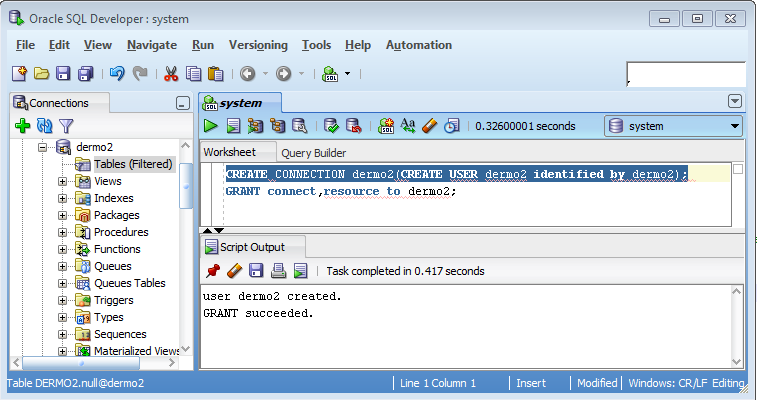Click the Paste clipboard icon
757x400 pixels.
click(215, 74)
